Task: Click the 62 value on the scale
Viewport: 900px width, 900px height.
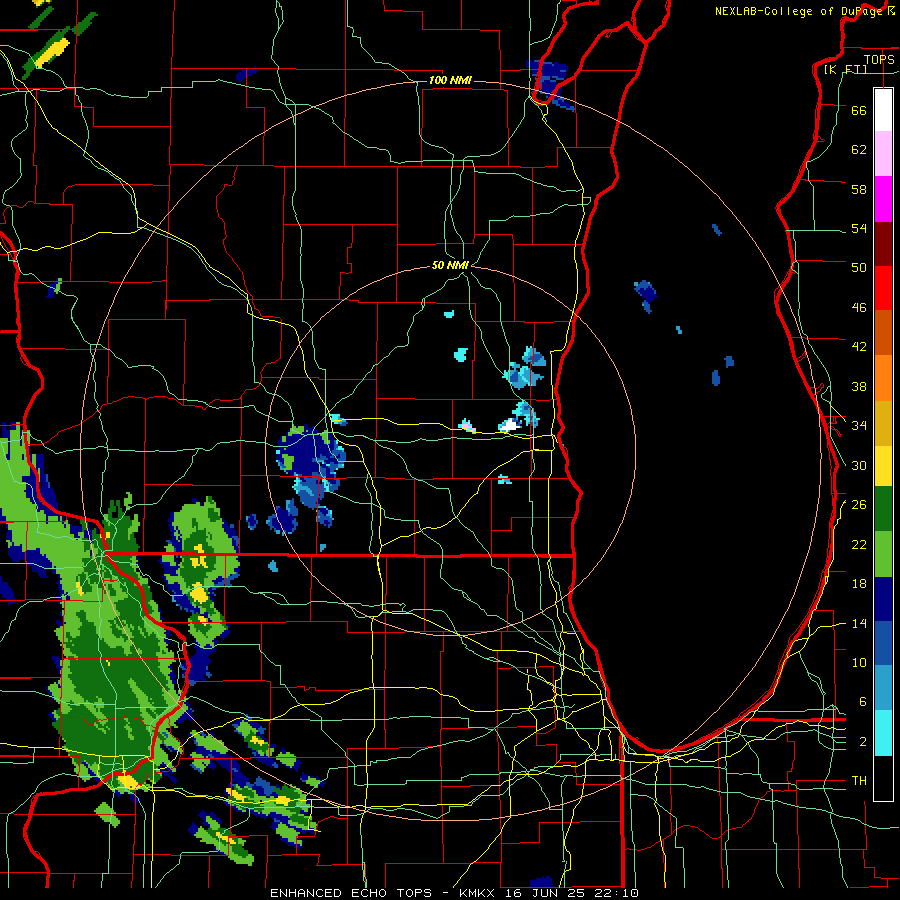Action: point(859,150)
